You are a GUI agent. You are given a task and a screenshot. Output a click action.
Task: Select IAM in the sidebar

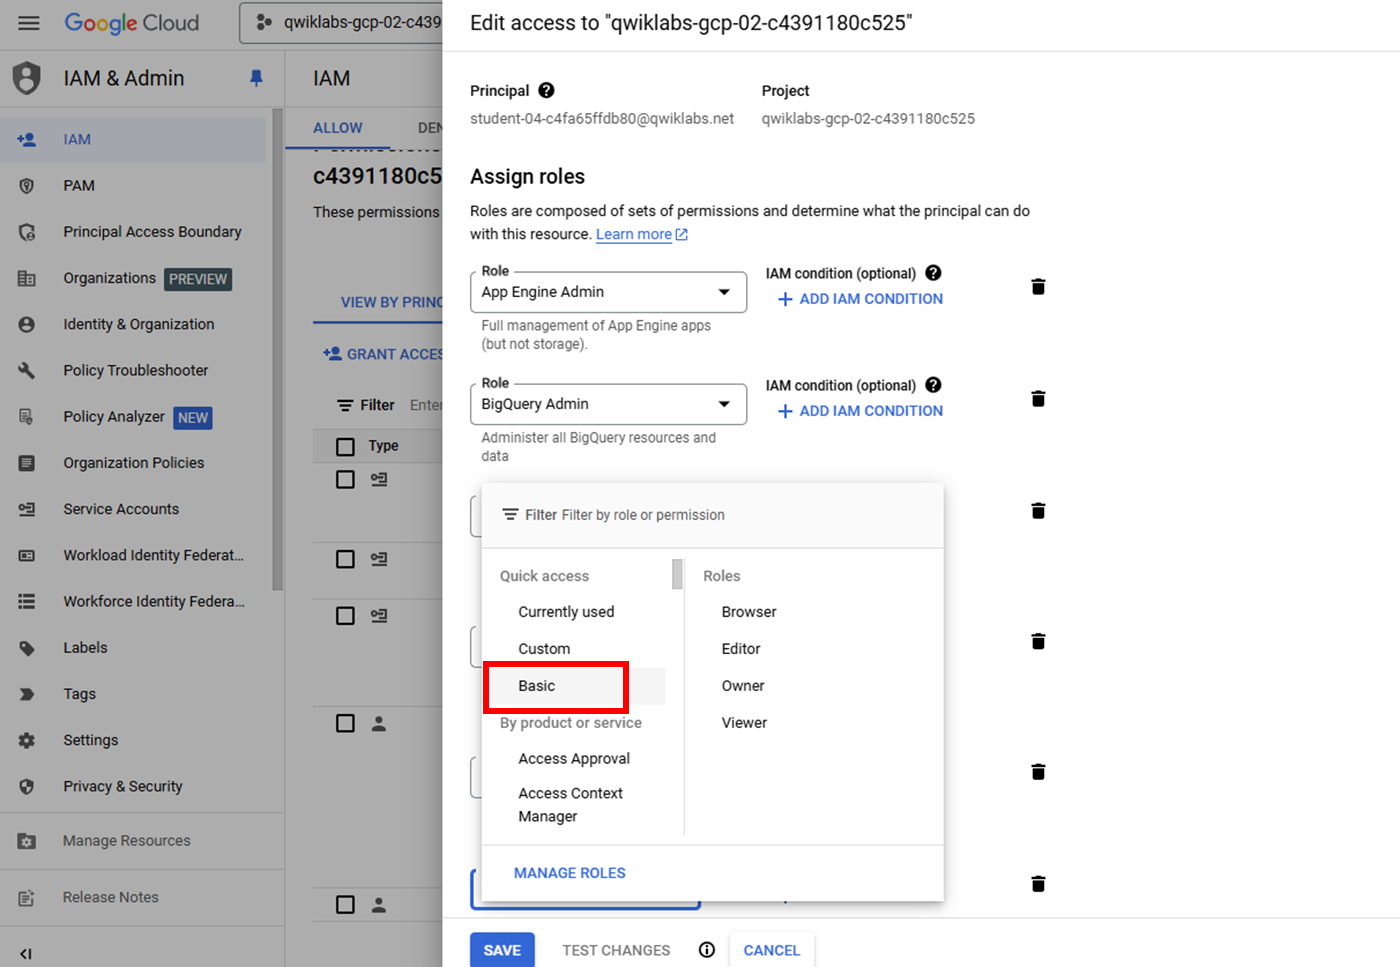[134, 140]
